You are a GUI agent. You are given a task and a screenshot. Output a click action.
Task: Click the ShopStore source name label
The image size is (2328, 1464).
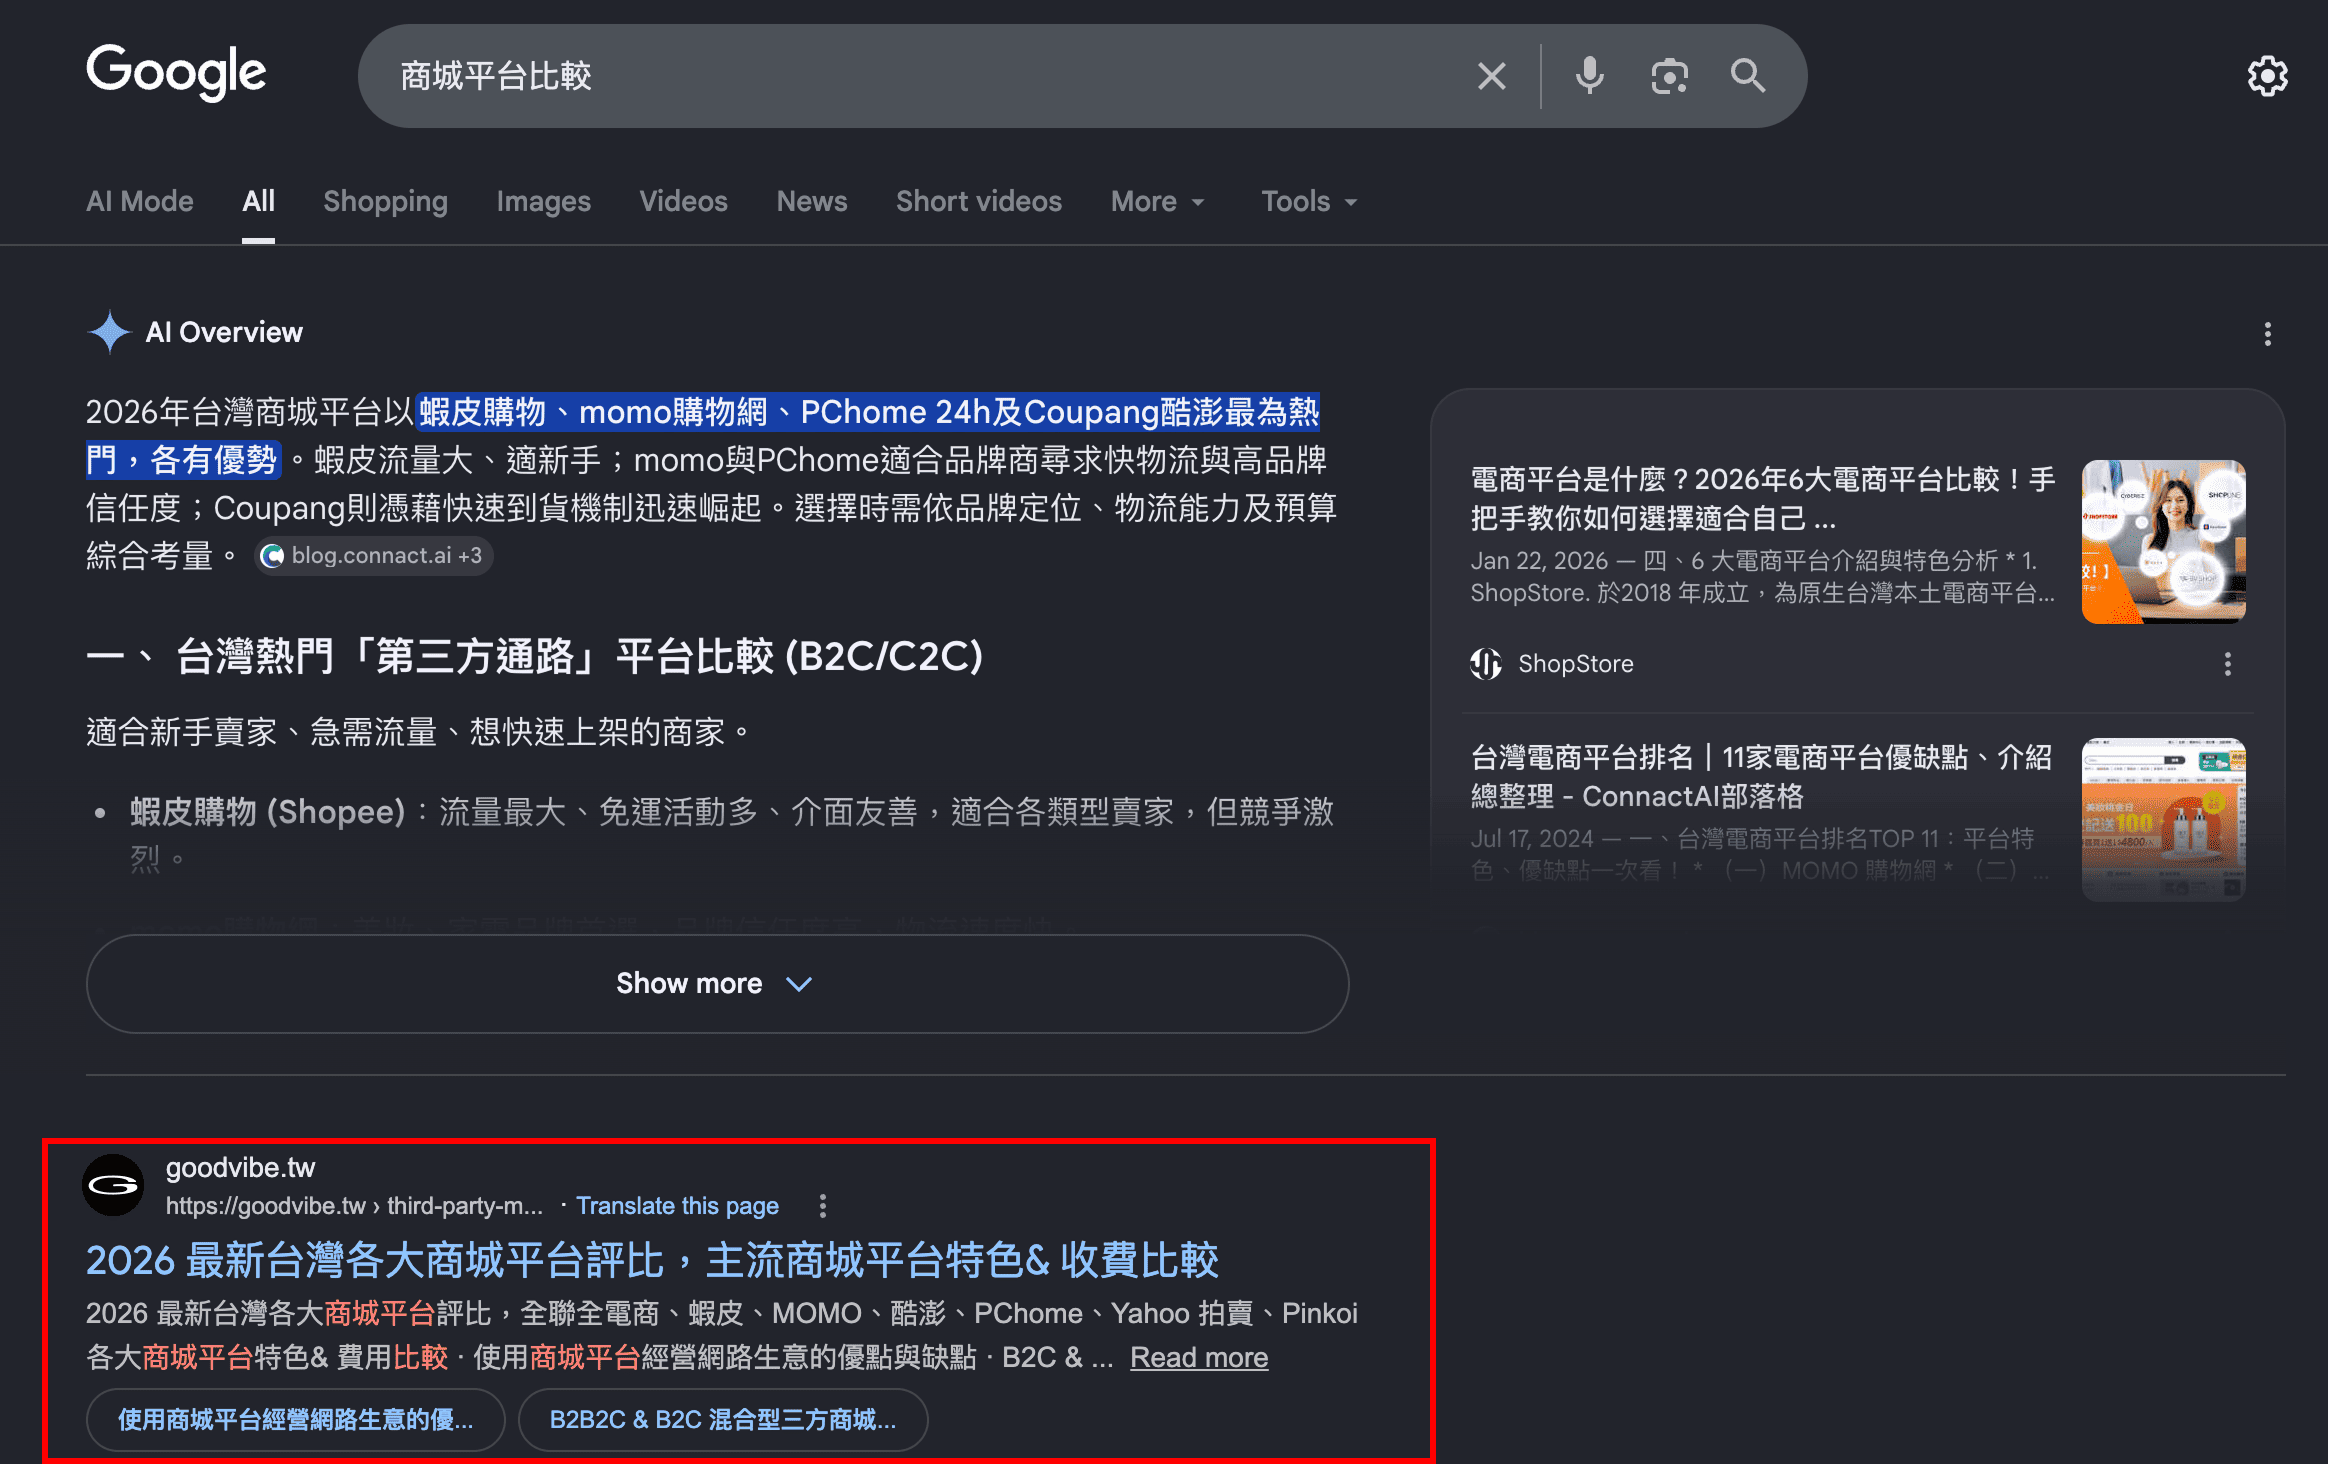(x=1576, y=664)
